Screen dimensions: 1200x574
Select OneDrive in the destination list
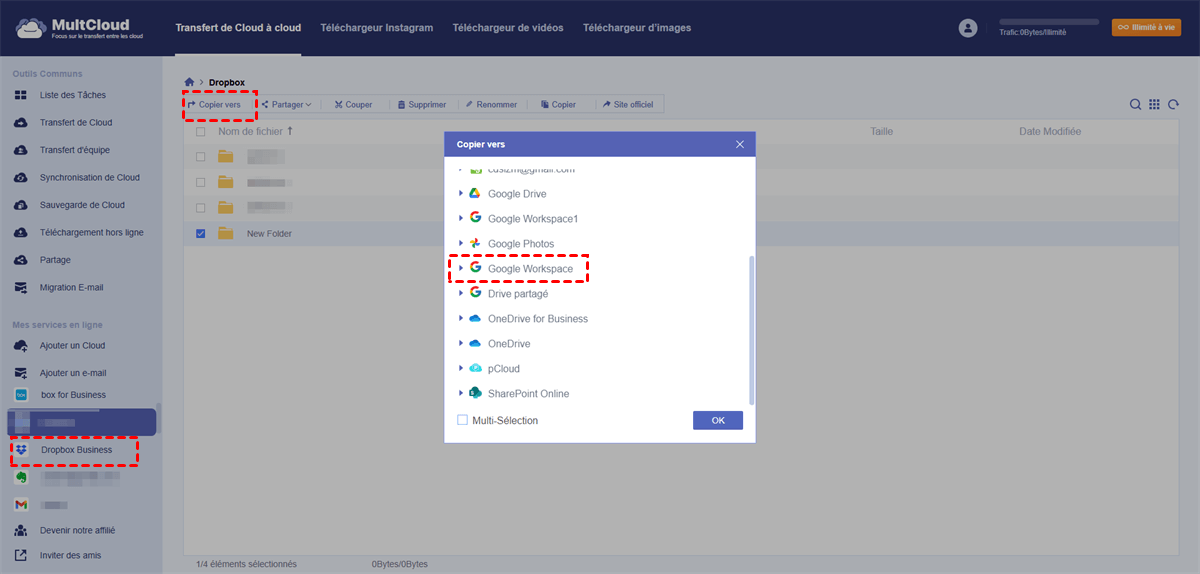coord(509,343)
